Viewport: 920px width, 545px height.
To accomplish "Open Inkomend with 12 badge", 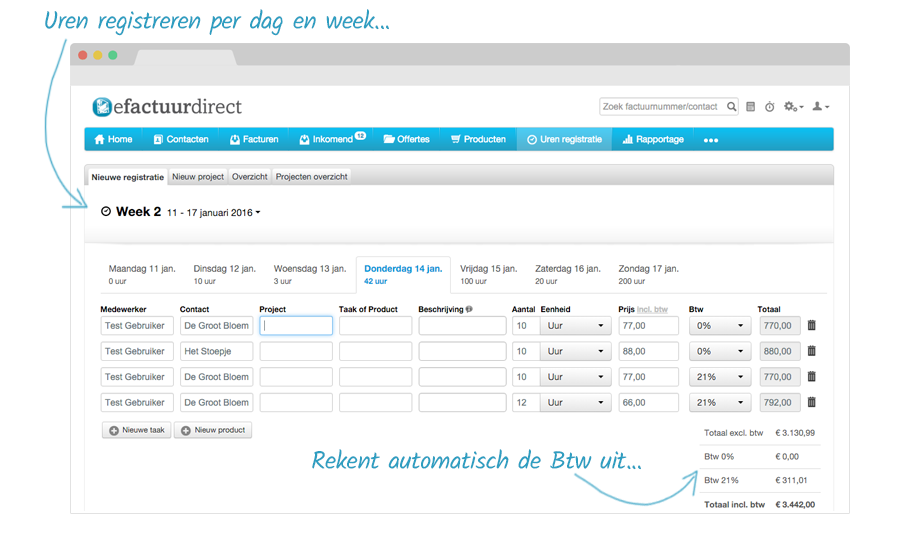I will point(332,140).
